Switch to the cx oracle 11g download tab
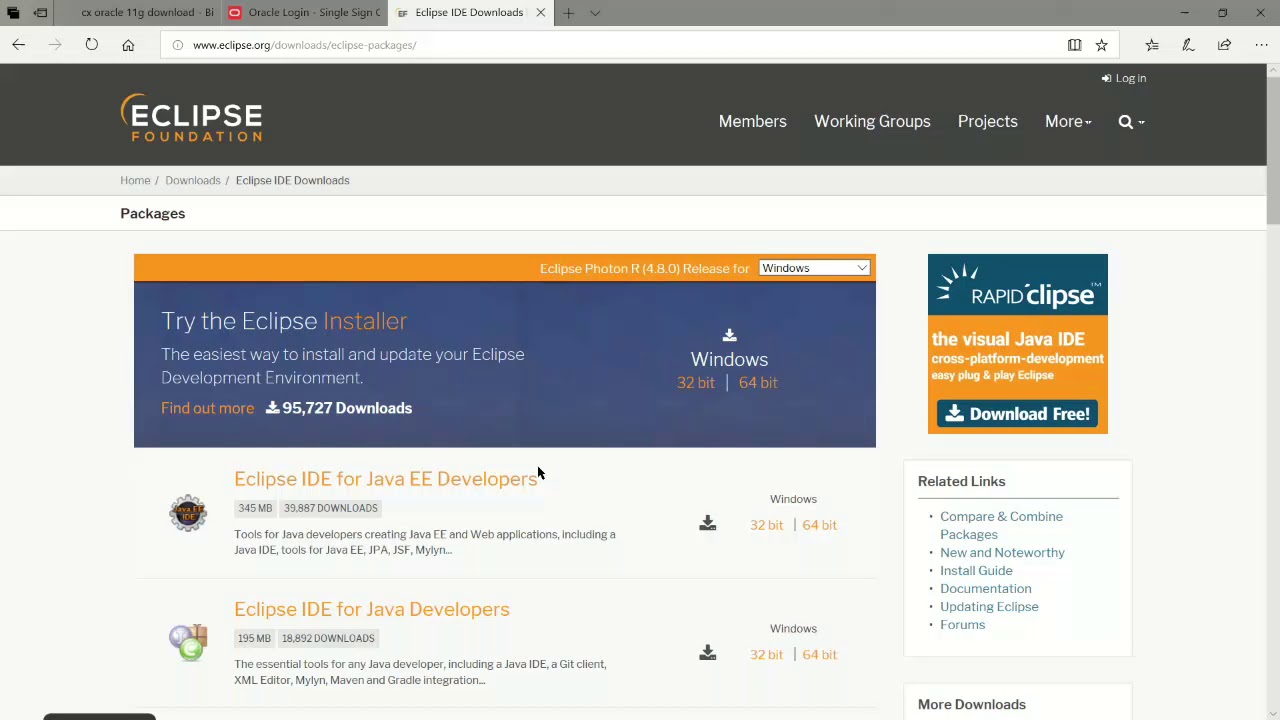This screenshot has height=720, width=1280. (147, 13)
